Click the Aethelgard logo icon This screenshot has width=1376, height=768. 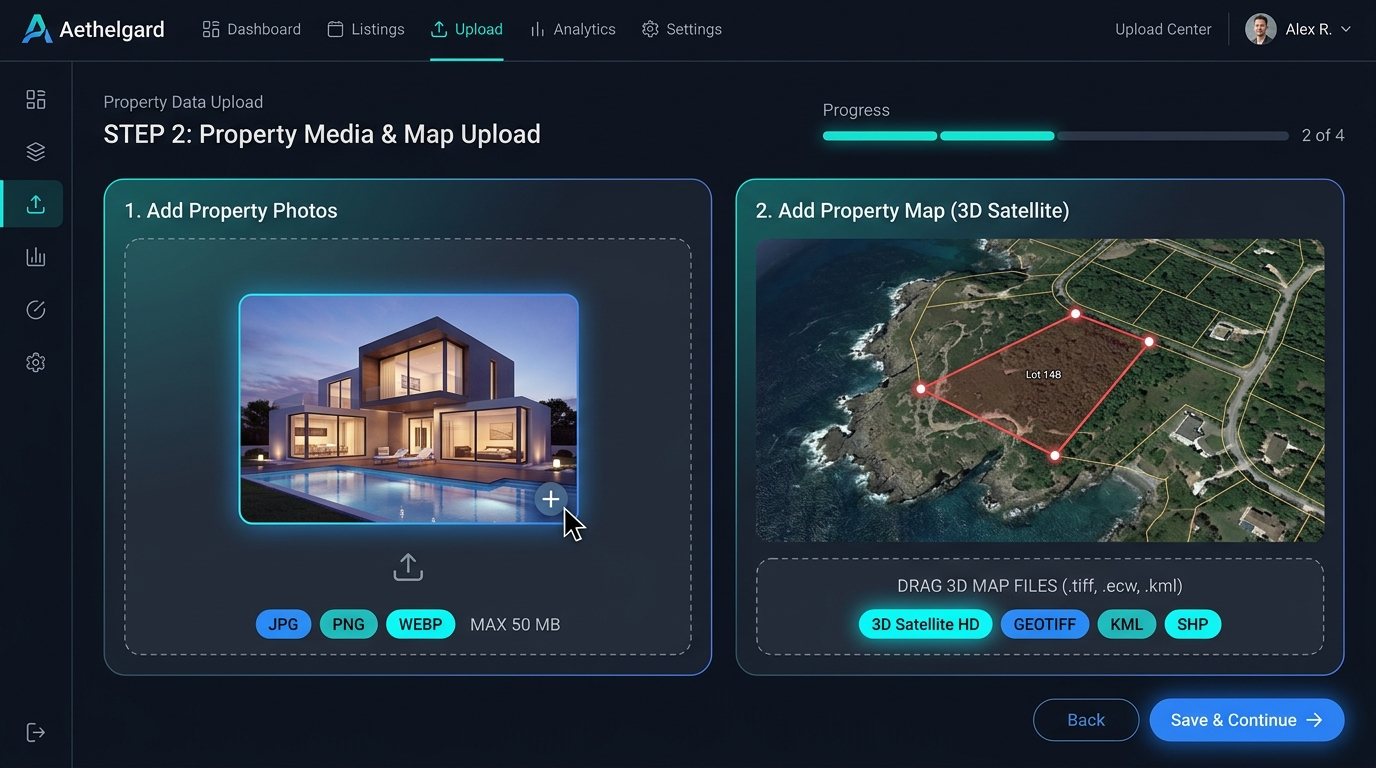37,29
